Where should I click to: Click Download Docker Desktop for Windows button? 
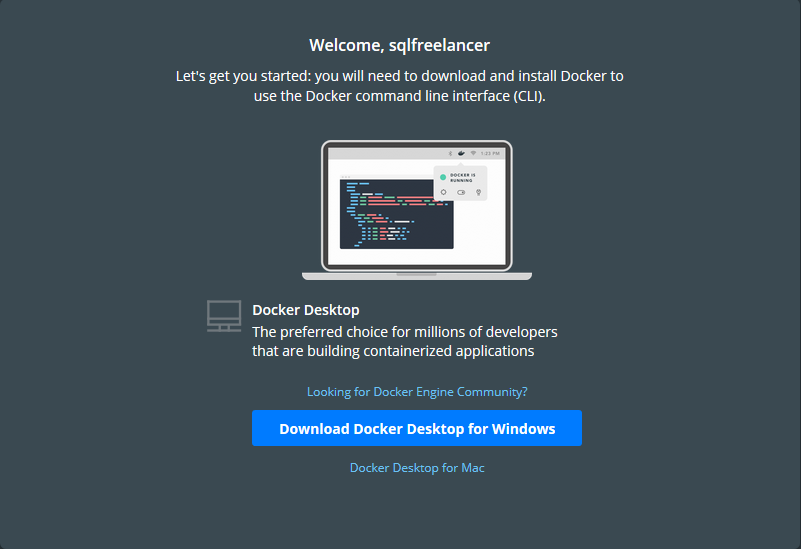tap(416, 428)
